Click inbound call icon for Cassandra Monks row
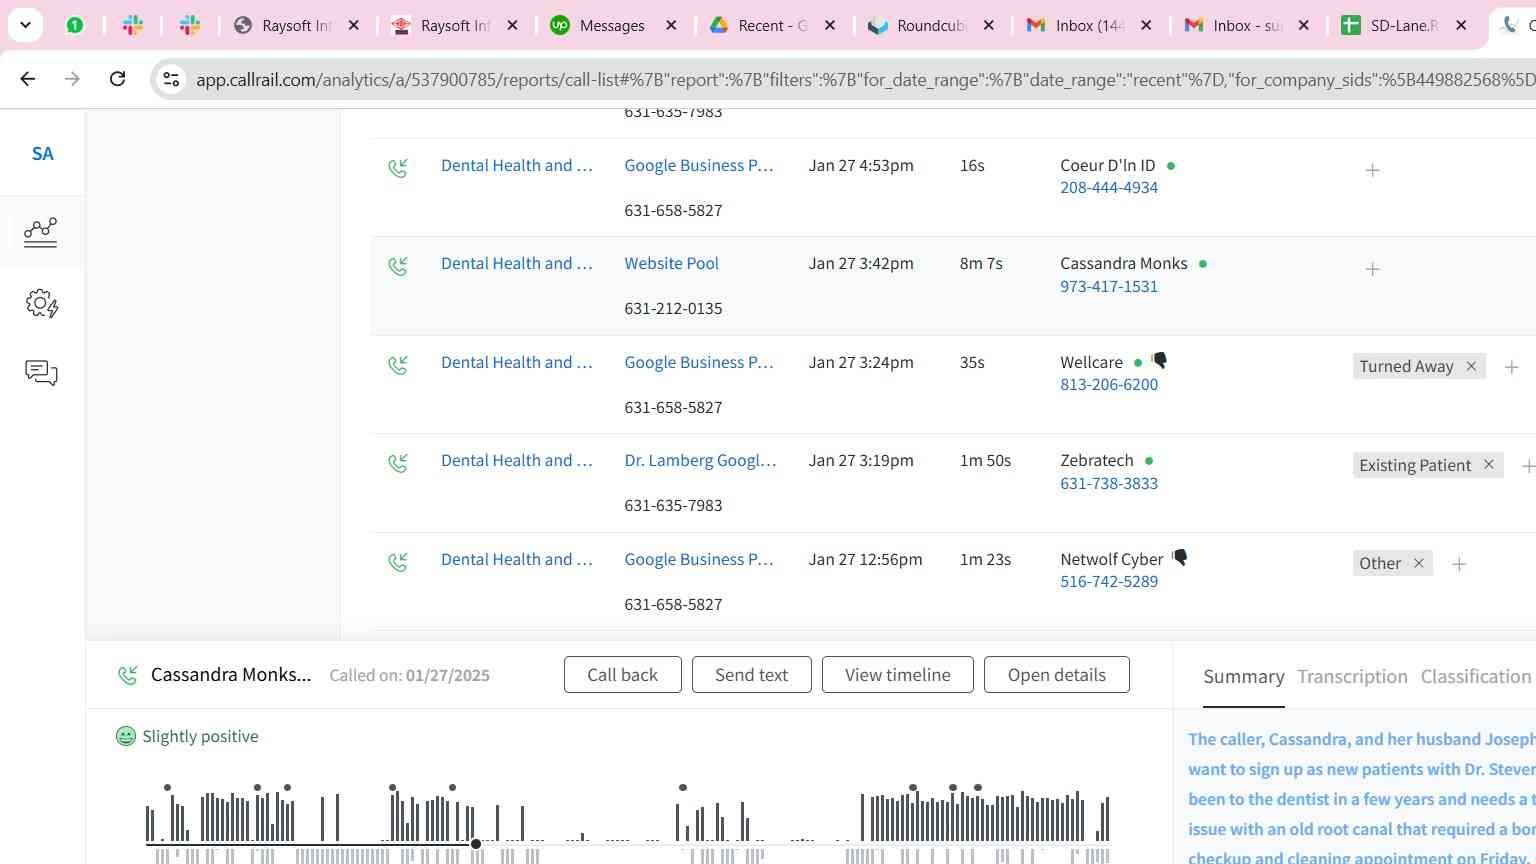1536x864 pixels. 398,266
